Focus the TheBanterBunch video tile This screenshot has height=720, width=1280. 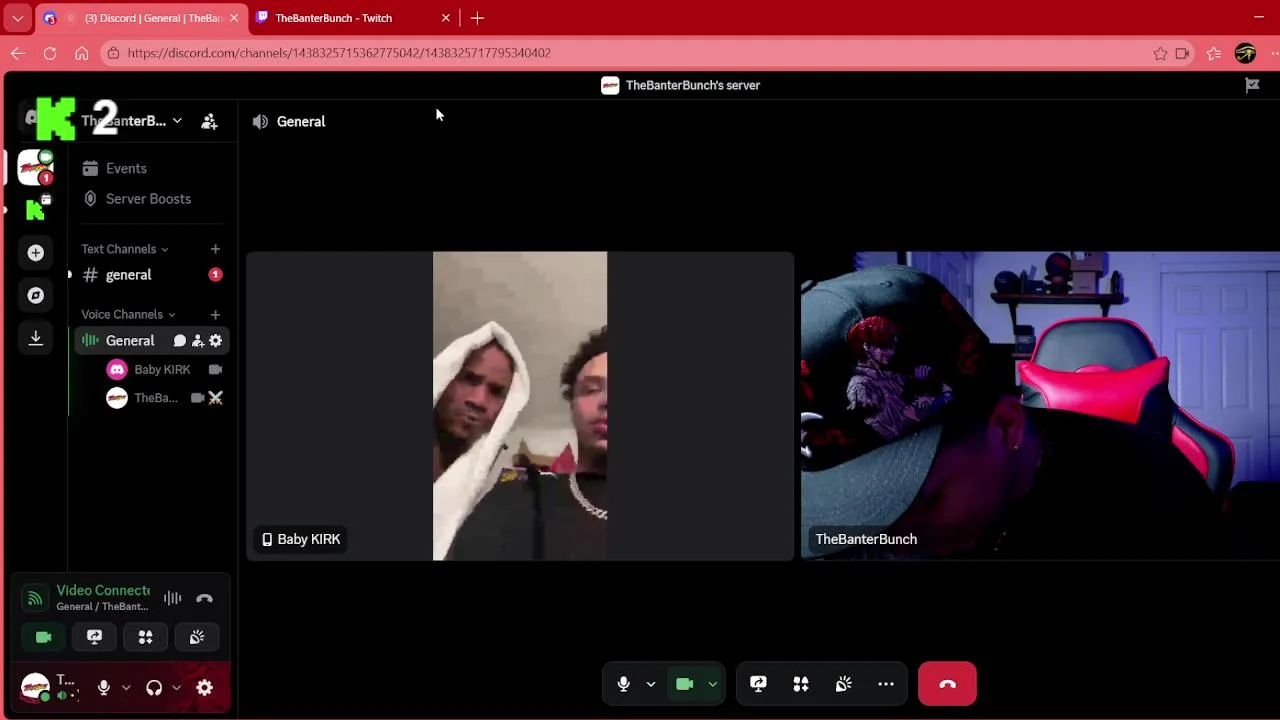[x=1040, y=406]
